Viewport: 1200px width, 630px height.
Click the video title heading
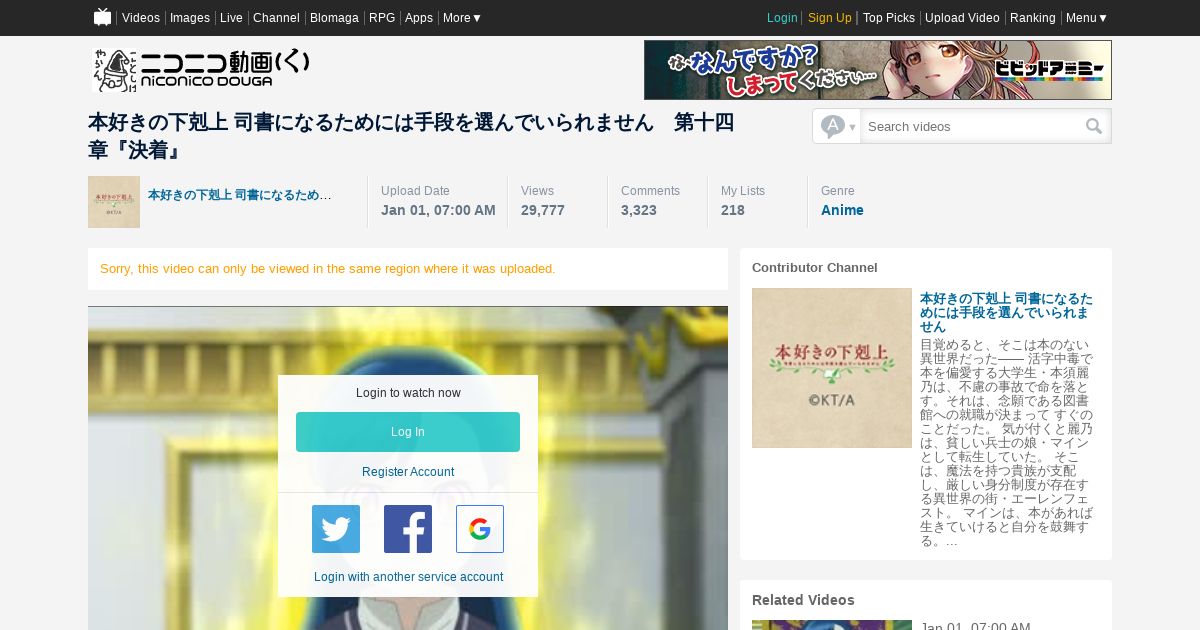pyautogui.click(x=411, y=136)
